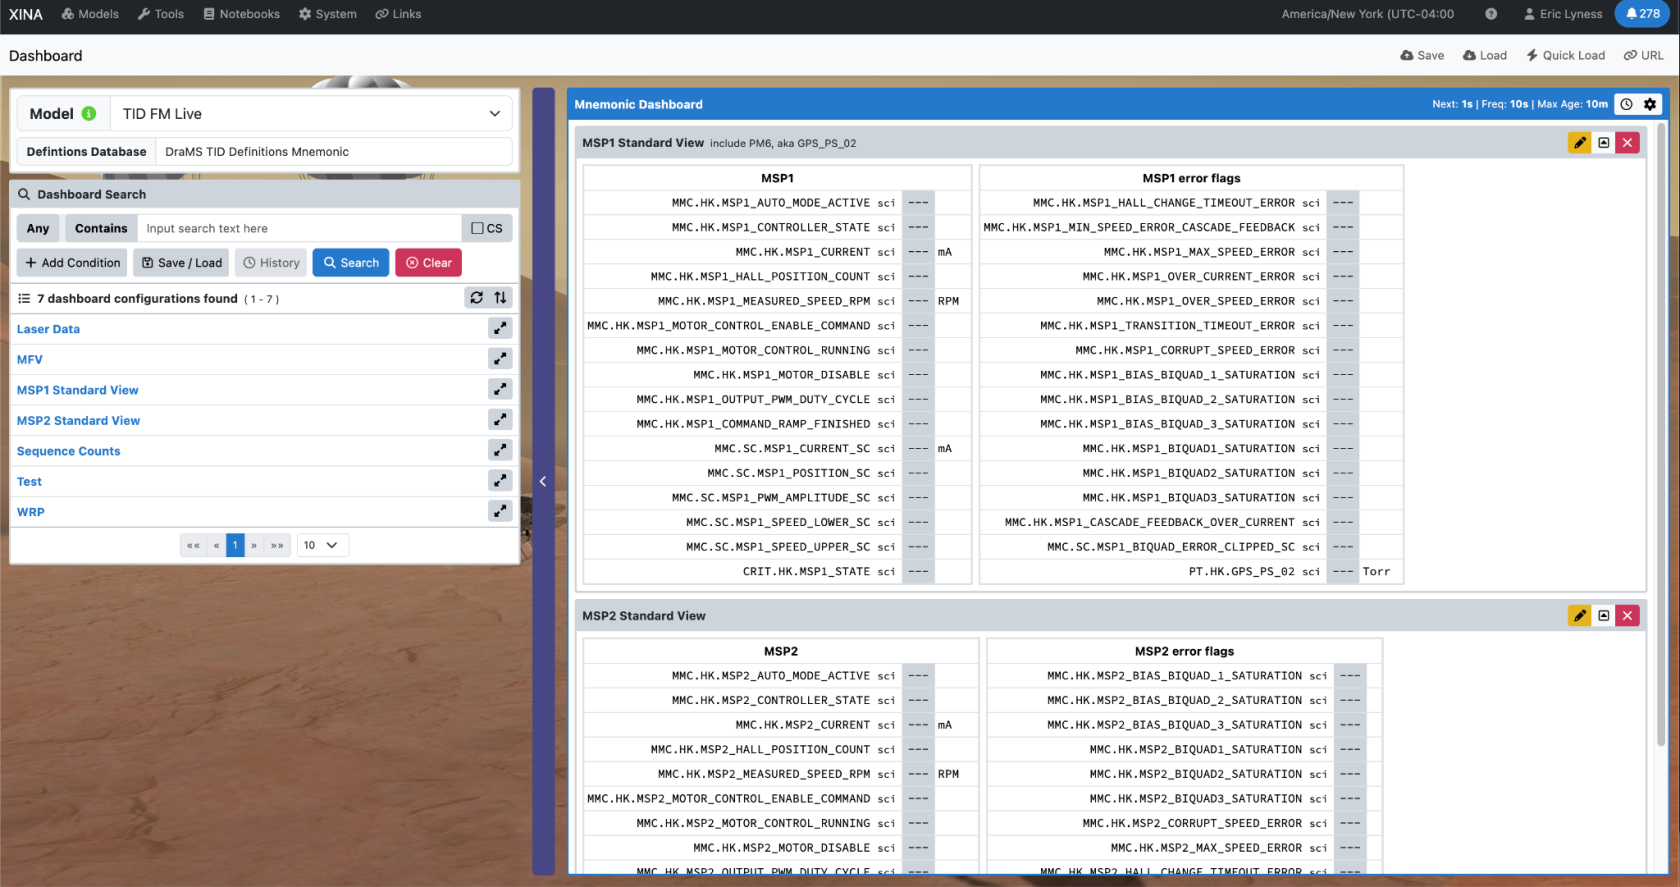Click the sort order arrows icon

coord(500,298)
